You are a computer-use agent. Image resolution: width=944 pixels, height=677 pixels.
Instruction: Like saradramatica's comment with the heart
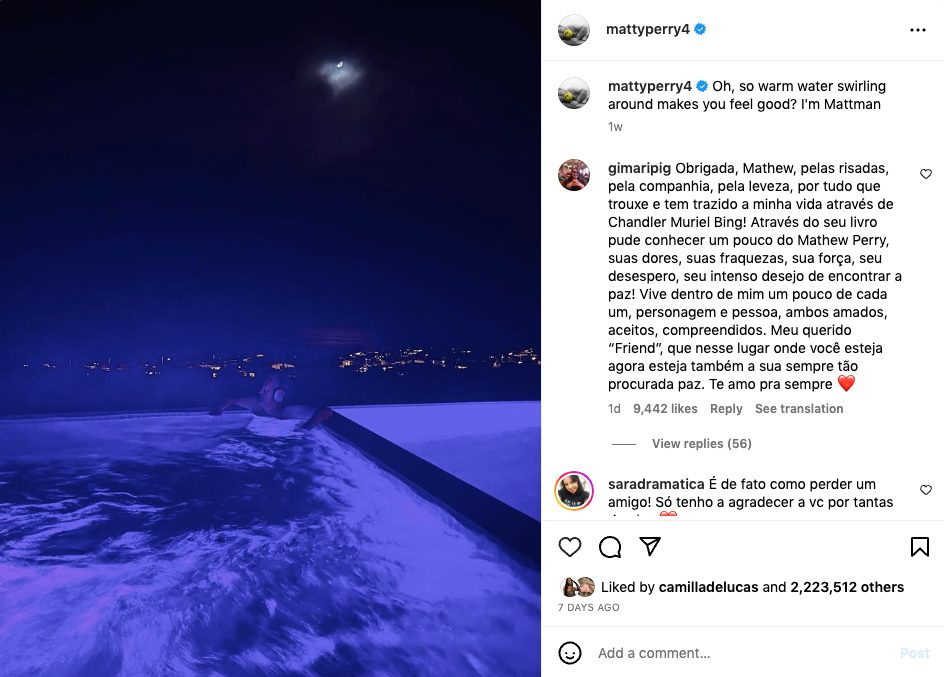point(926,490)
